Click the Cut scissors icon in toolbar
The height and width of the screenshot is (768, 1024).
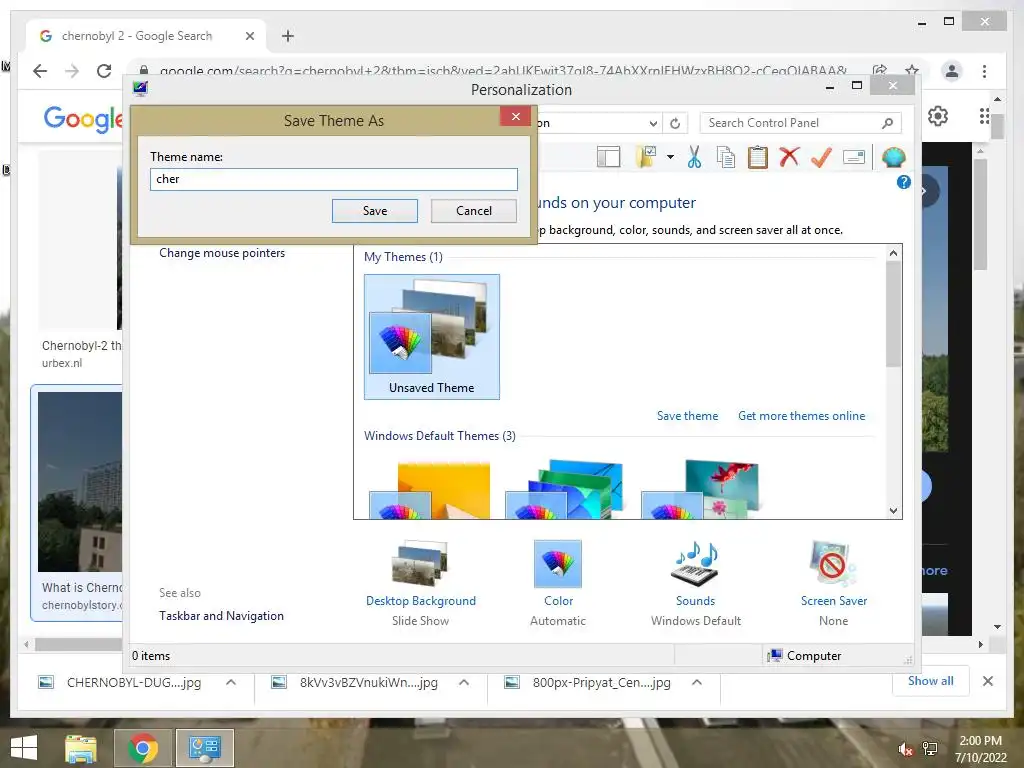694,157
